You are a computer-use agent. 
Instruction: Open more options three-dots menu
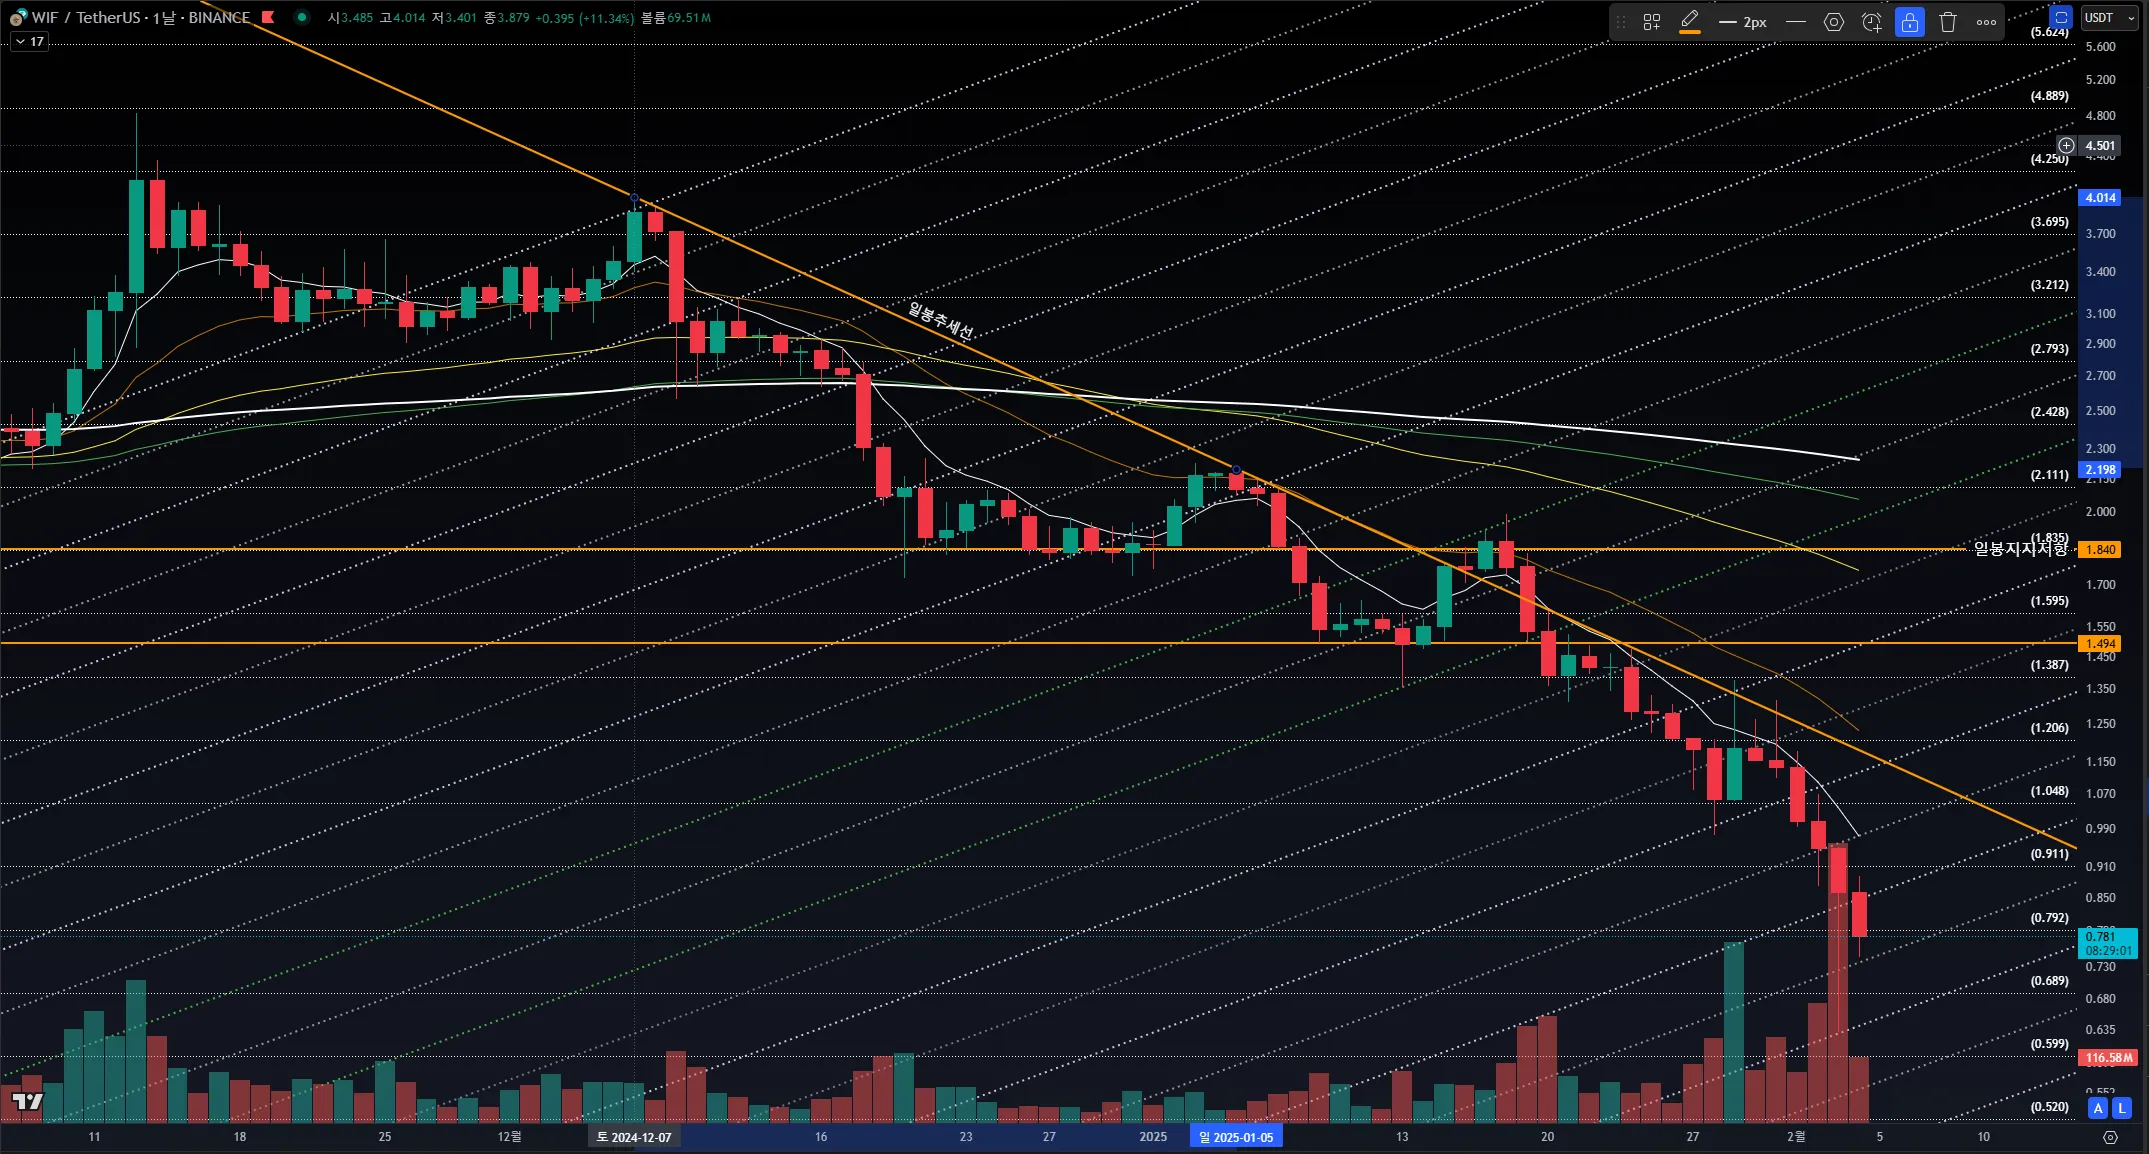click(1986, 22)
